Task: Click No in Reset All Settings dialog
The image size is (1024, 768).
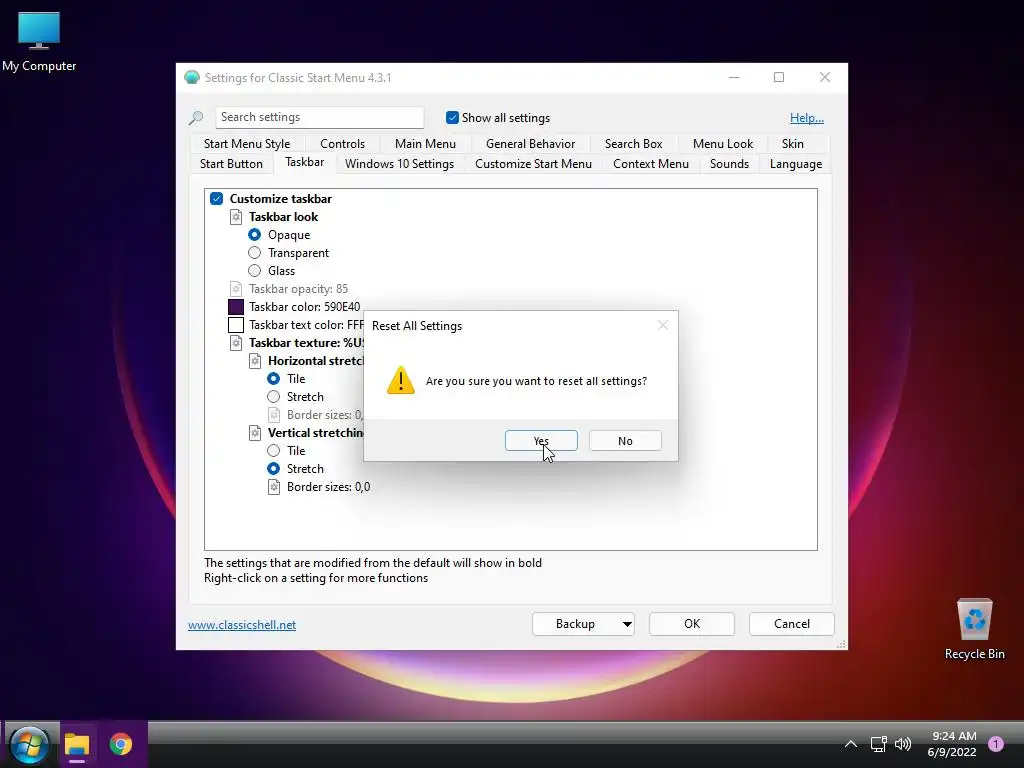Action: coord(625,441)
